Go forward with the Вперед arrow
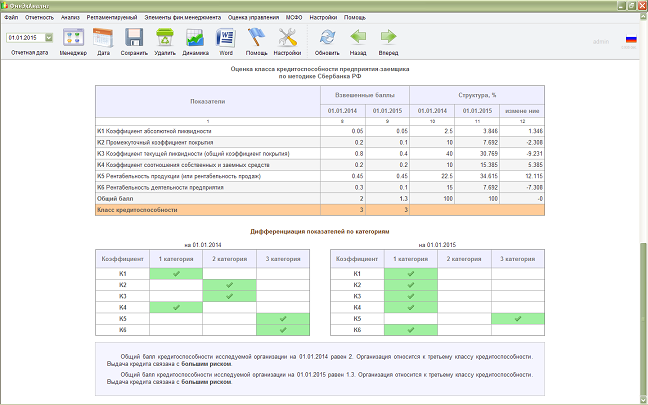648x405 pixels. 388,37
